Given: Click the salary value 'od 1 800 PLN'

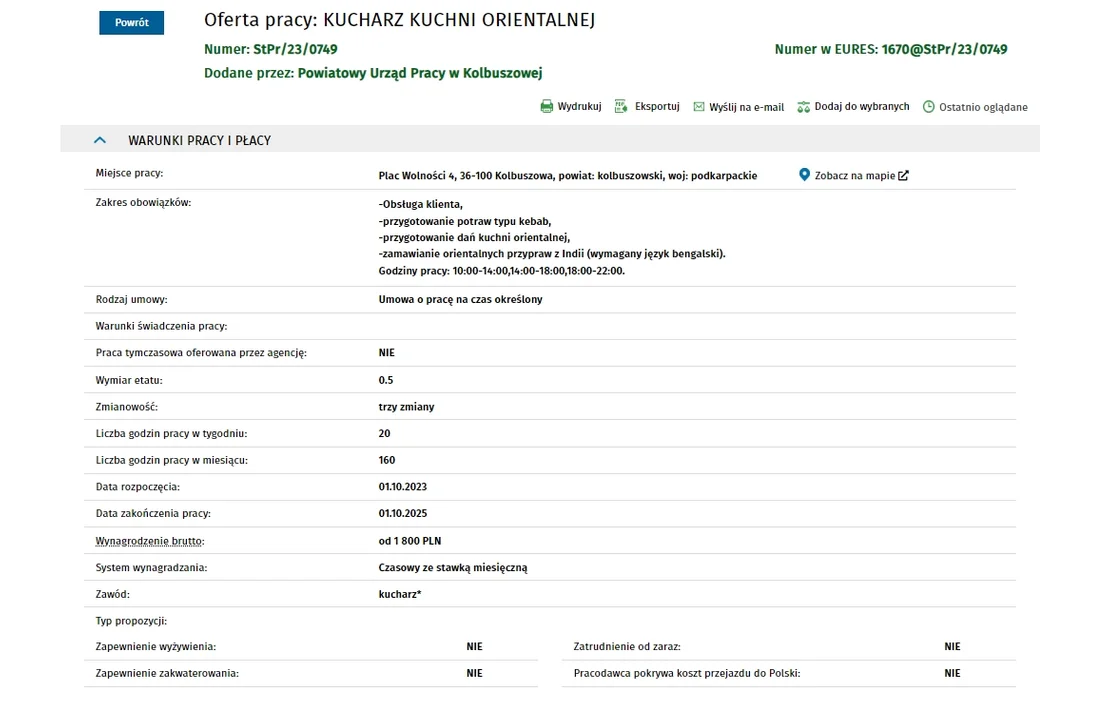Looking at the screenshot, I should point(410,541).
